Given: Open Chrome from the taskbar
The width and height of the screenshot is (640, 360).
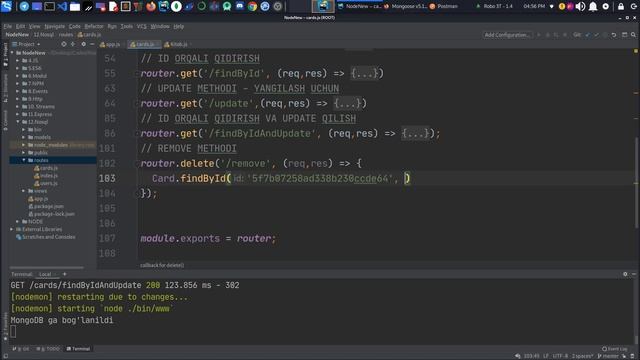Looking at the screenshot, I should point(252,6).
